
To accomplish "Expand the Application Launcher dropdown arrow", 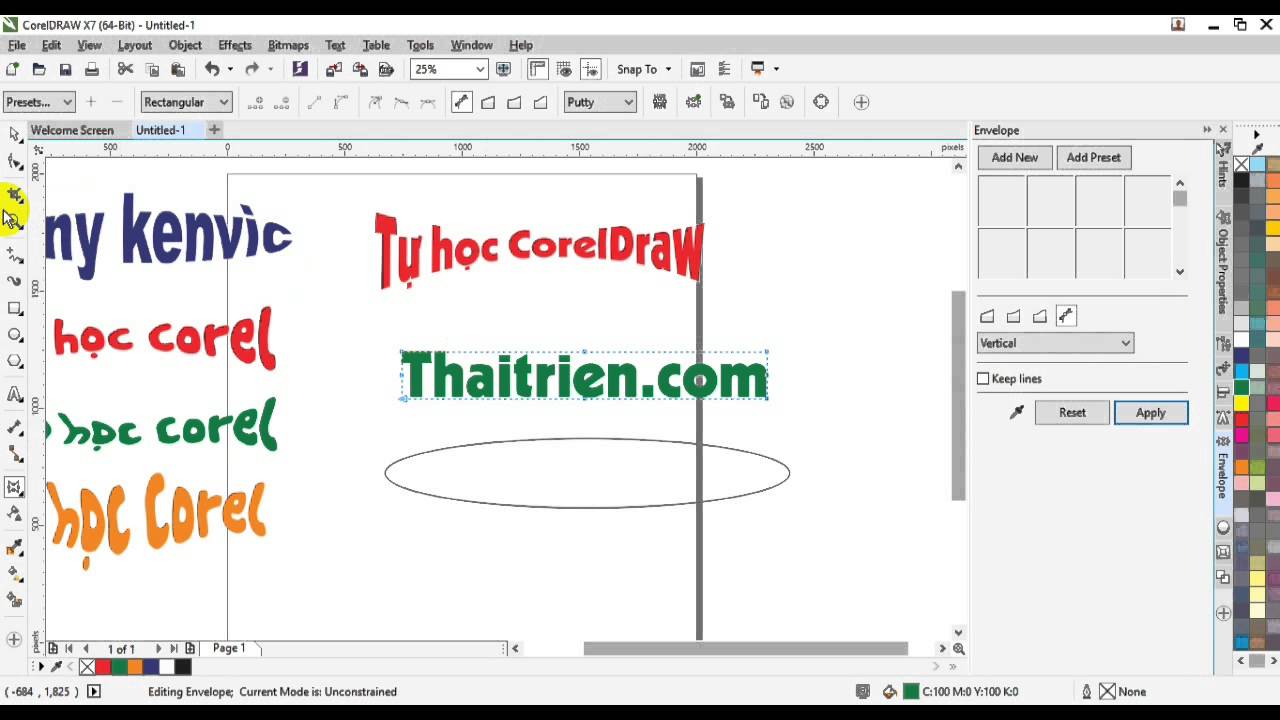I will (x=776, y=69).
